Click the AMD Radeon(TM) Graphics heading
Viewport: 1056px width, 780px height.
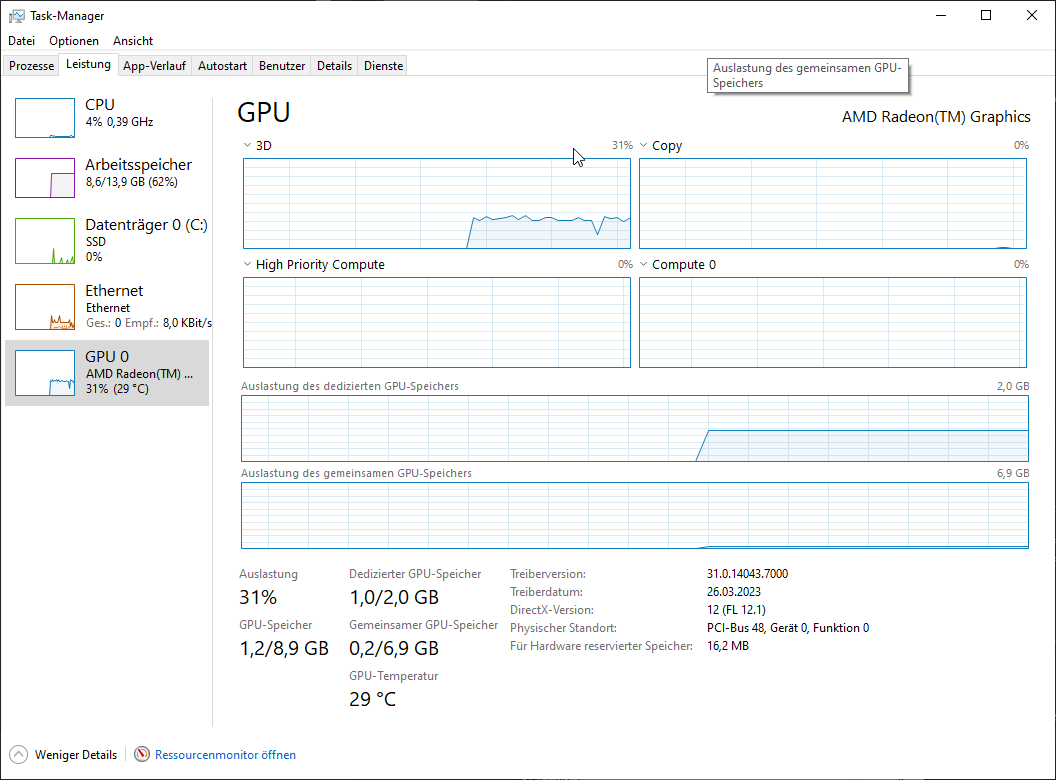click(x=936, y=117)
